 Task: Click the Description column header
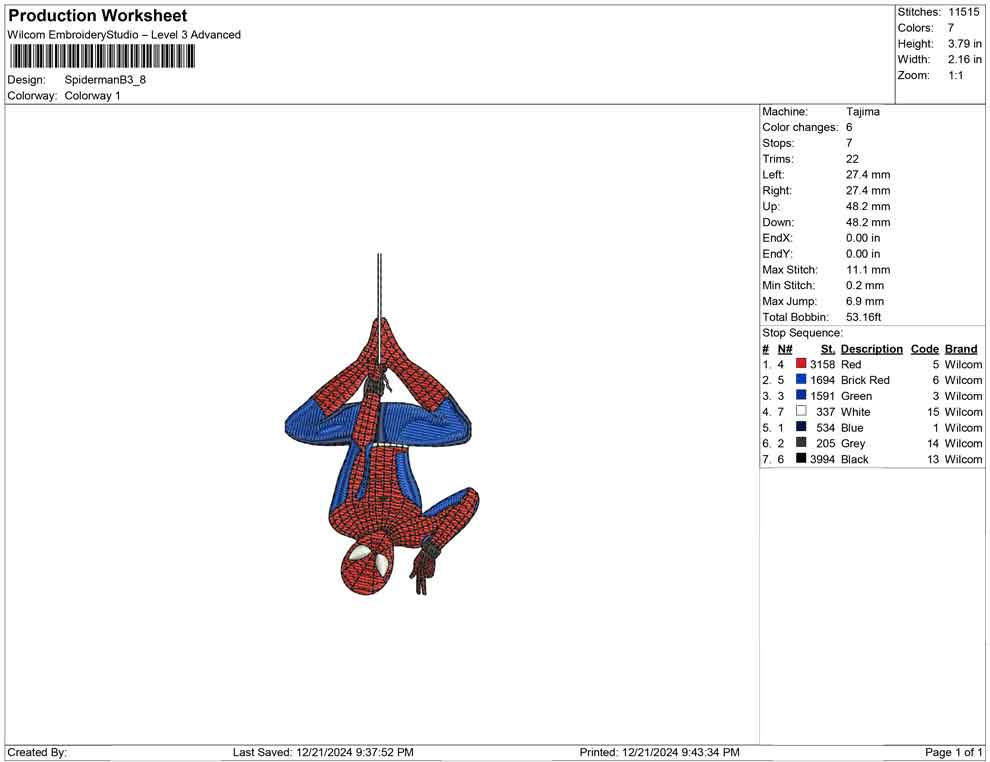click(x=871, y=349)
